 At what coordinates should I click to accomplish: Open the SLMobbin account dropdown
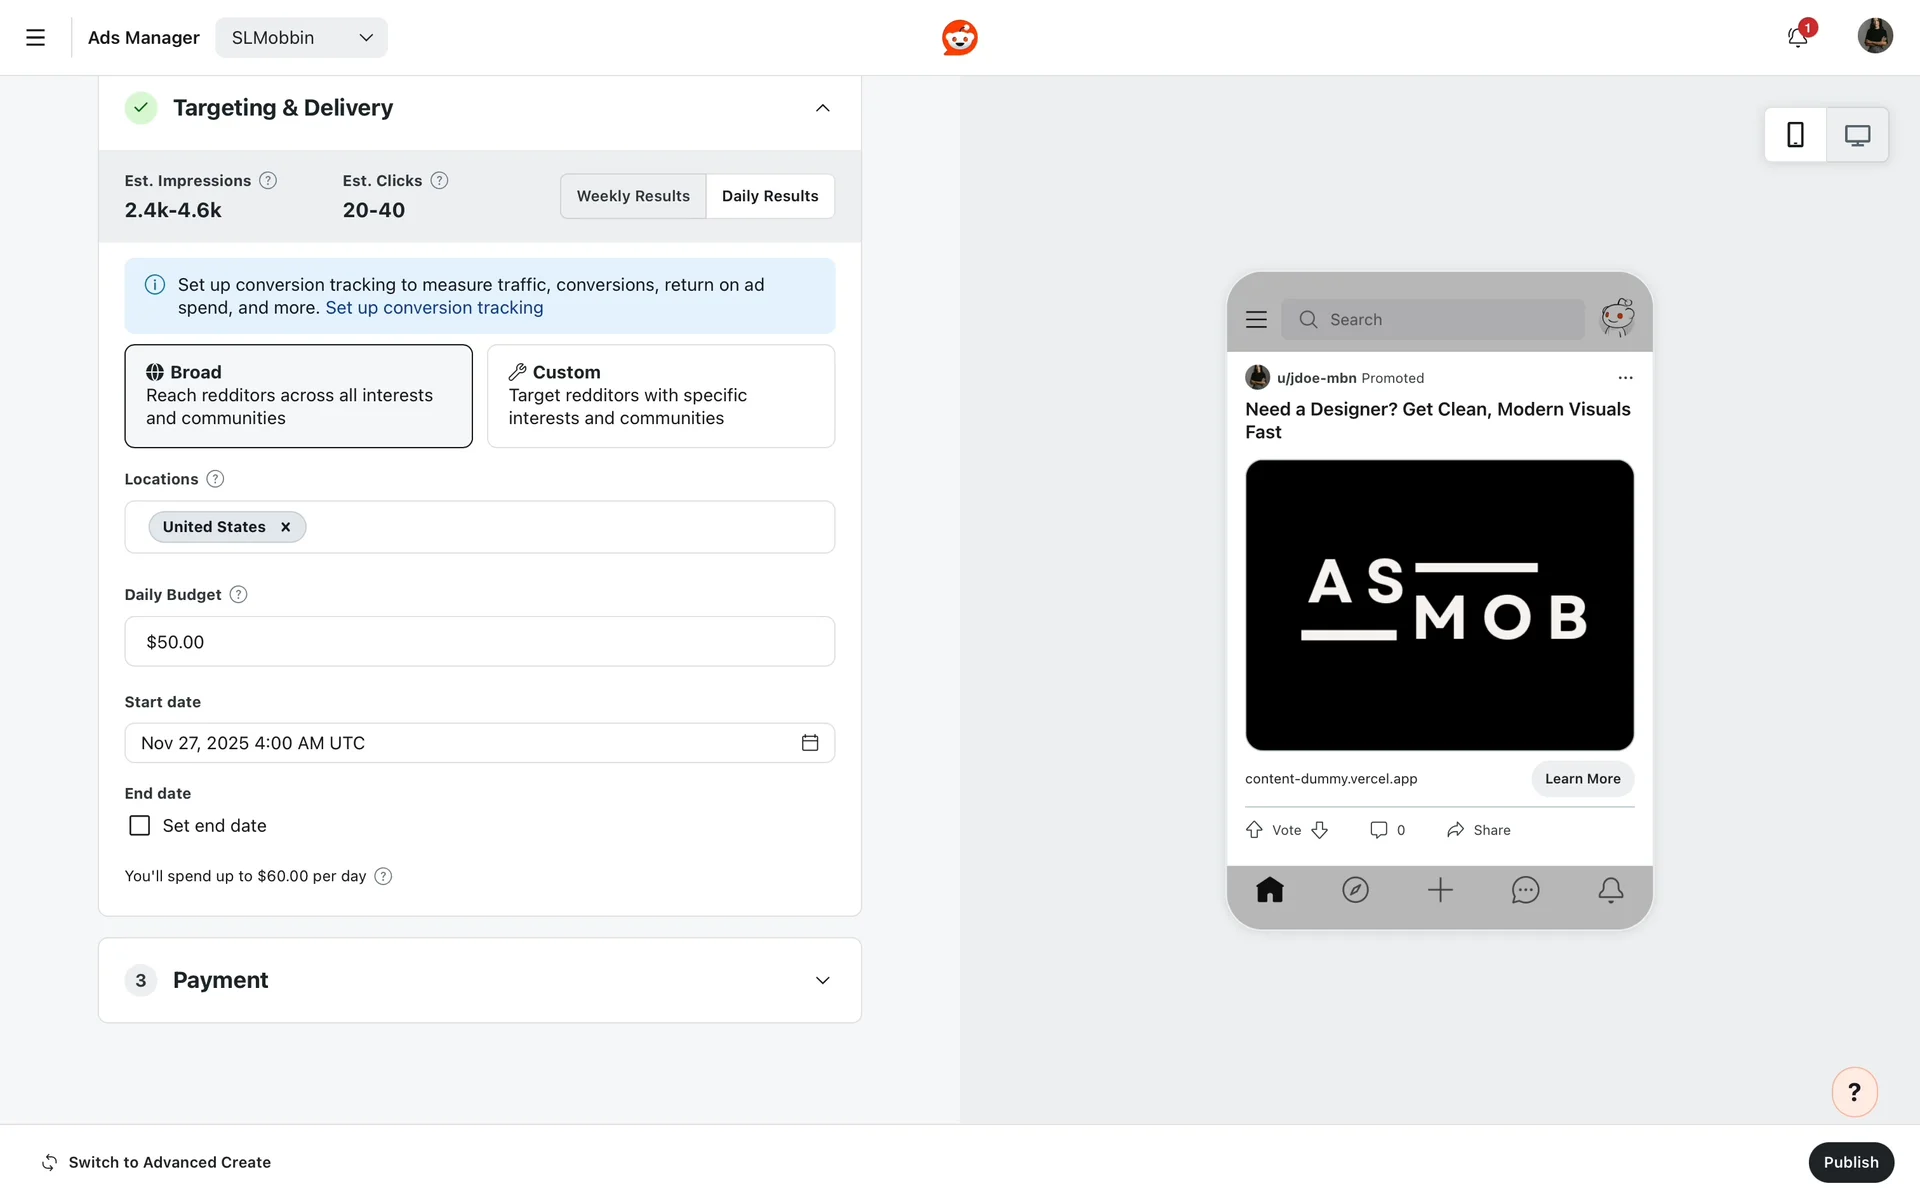[x=301, y=38]
